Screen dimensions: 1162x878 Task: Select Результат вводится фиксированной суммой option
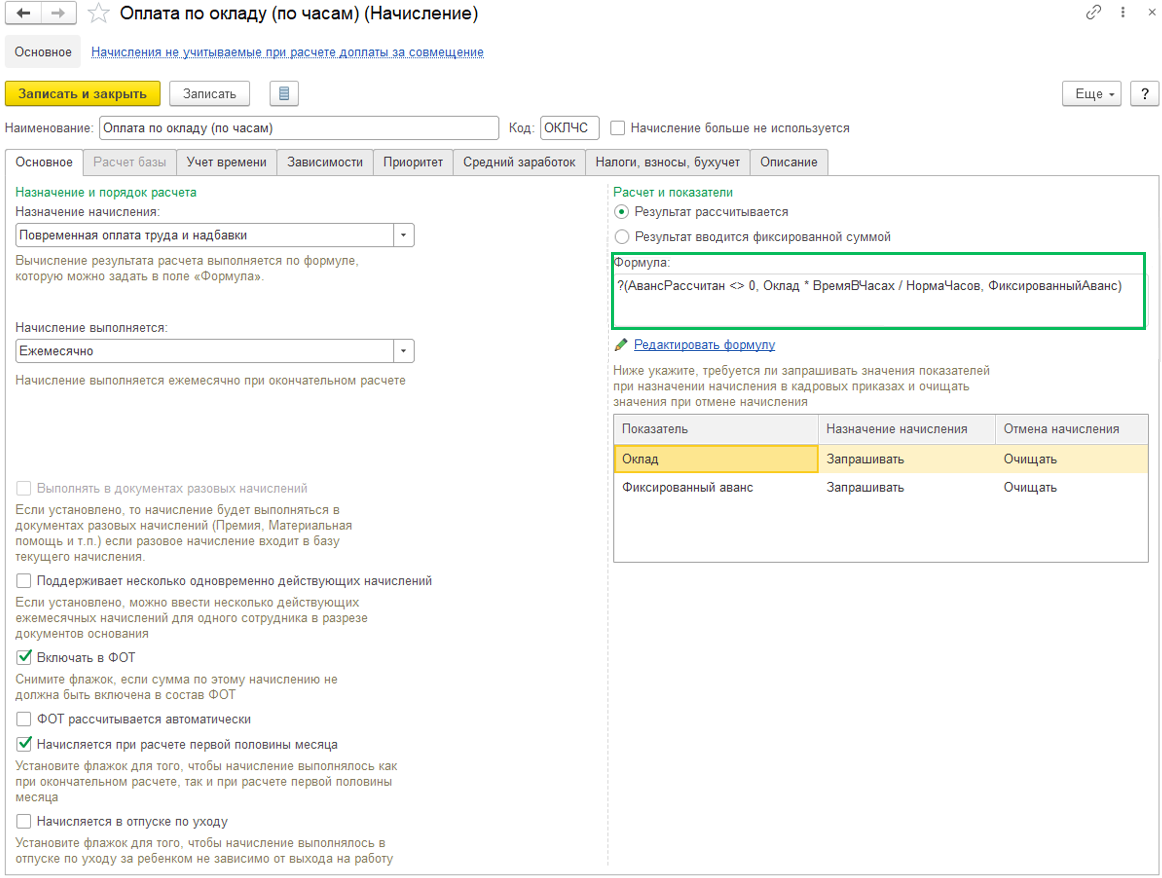coord(622,237)
